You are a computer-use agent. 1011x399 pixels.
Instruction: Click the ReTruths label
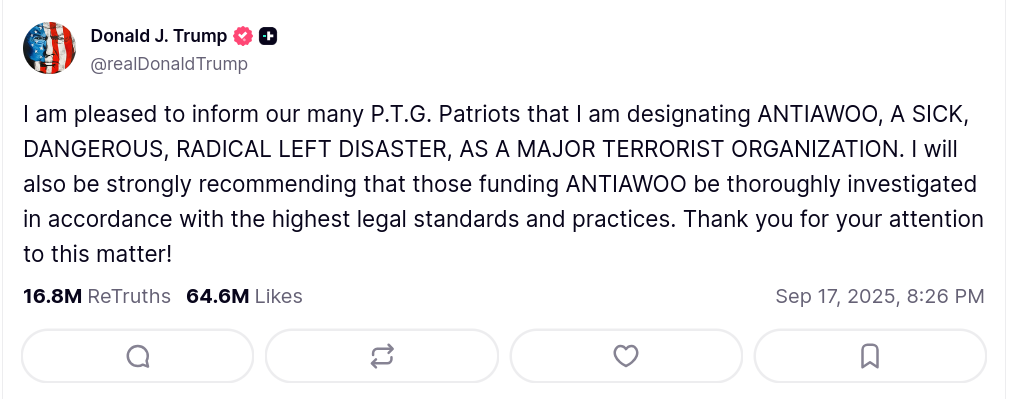coord(129,297)
